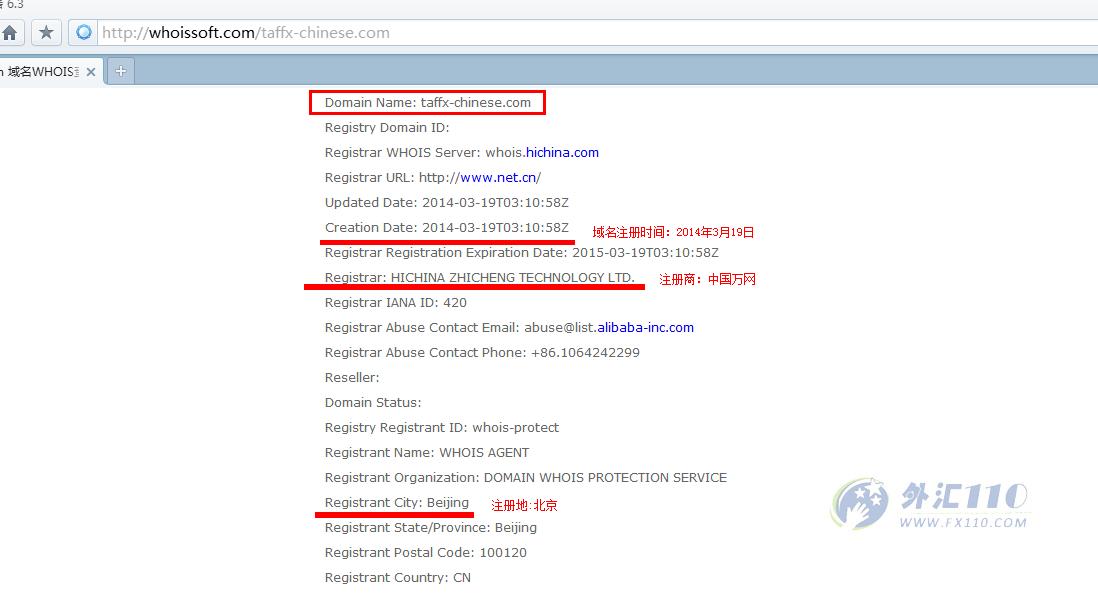Click the Registrar Abuse Contact Phone line
1098x594 pixels.
coord(482,353)
